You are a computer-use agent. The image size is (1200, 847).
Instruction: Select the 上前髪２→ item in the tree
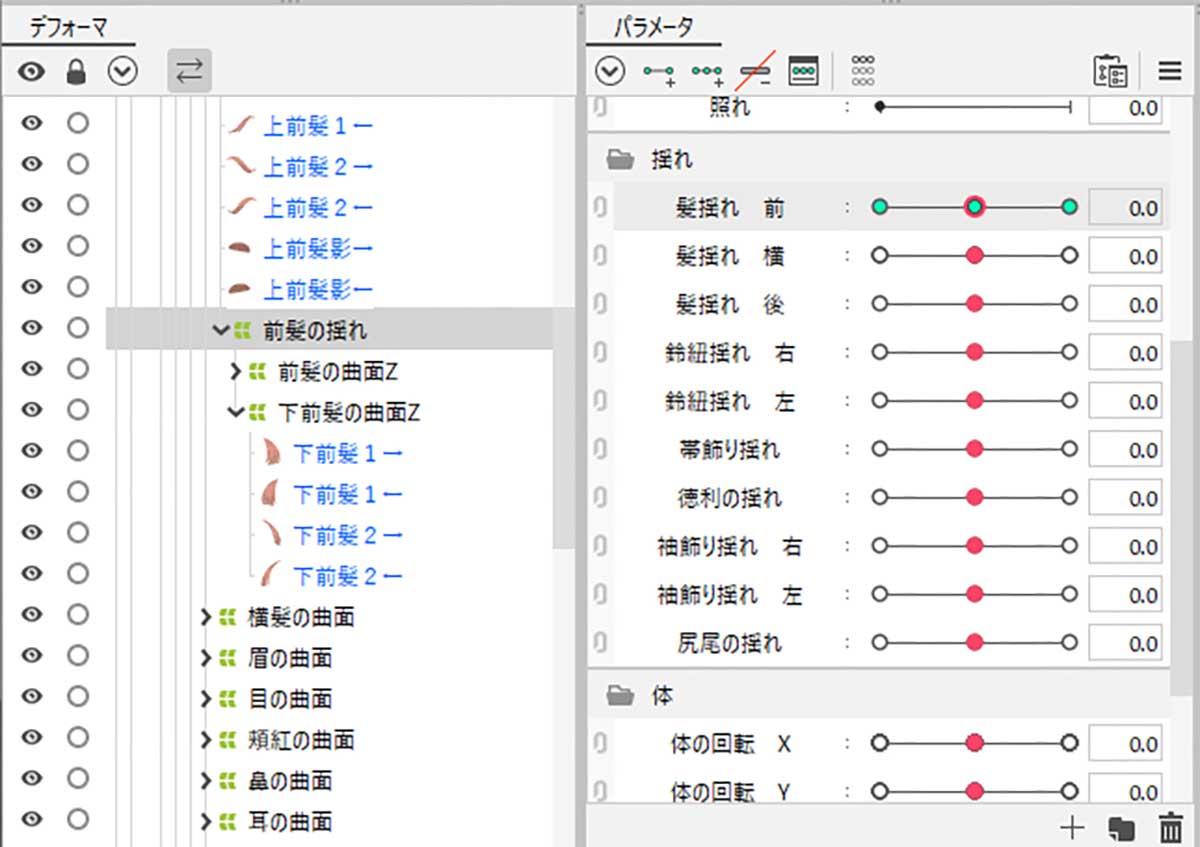[319, 166]
